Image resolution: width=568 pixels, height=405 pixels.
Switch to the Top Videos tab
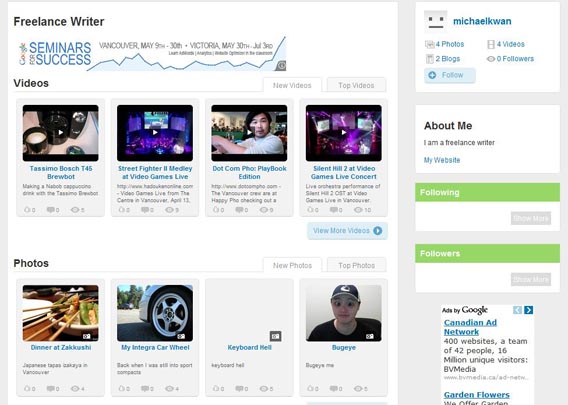tap(356, 85)
